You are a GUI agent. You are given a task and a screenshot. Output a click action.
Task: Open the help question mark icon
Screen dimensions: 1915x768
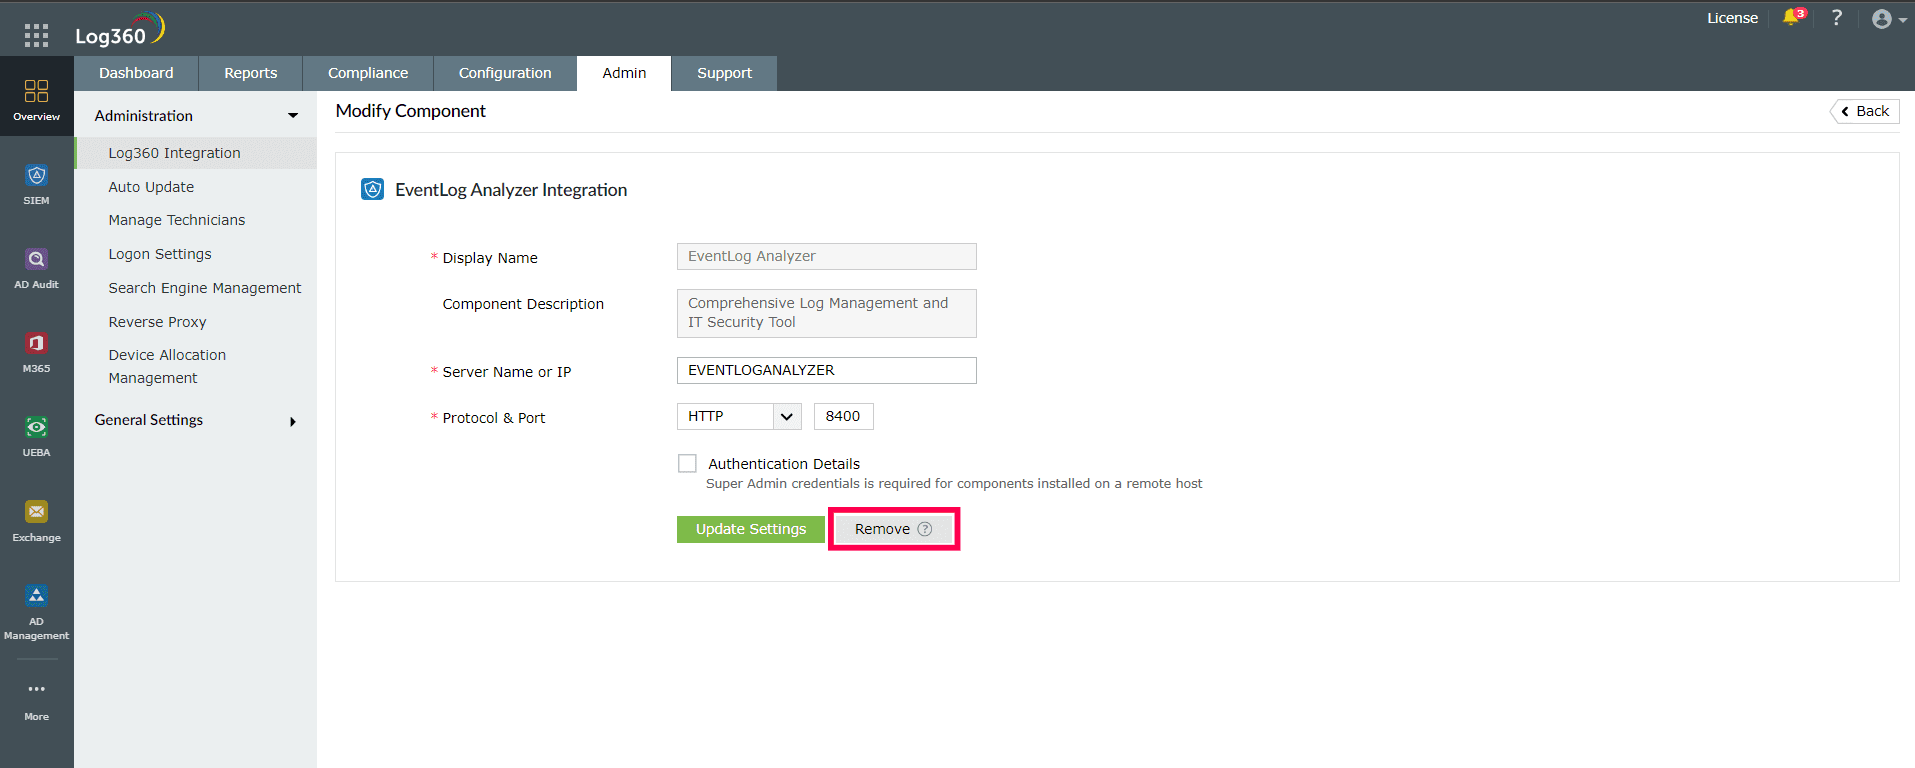(x=1836, y=18)
